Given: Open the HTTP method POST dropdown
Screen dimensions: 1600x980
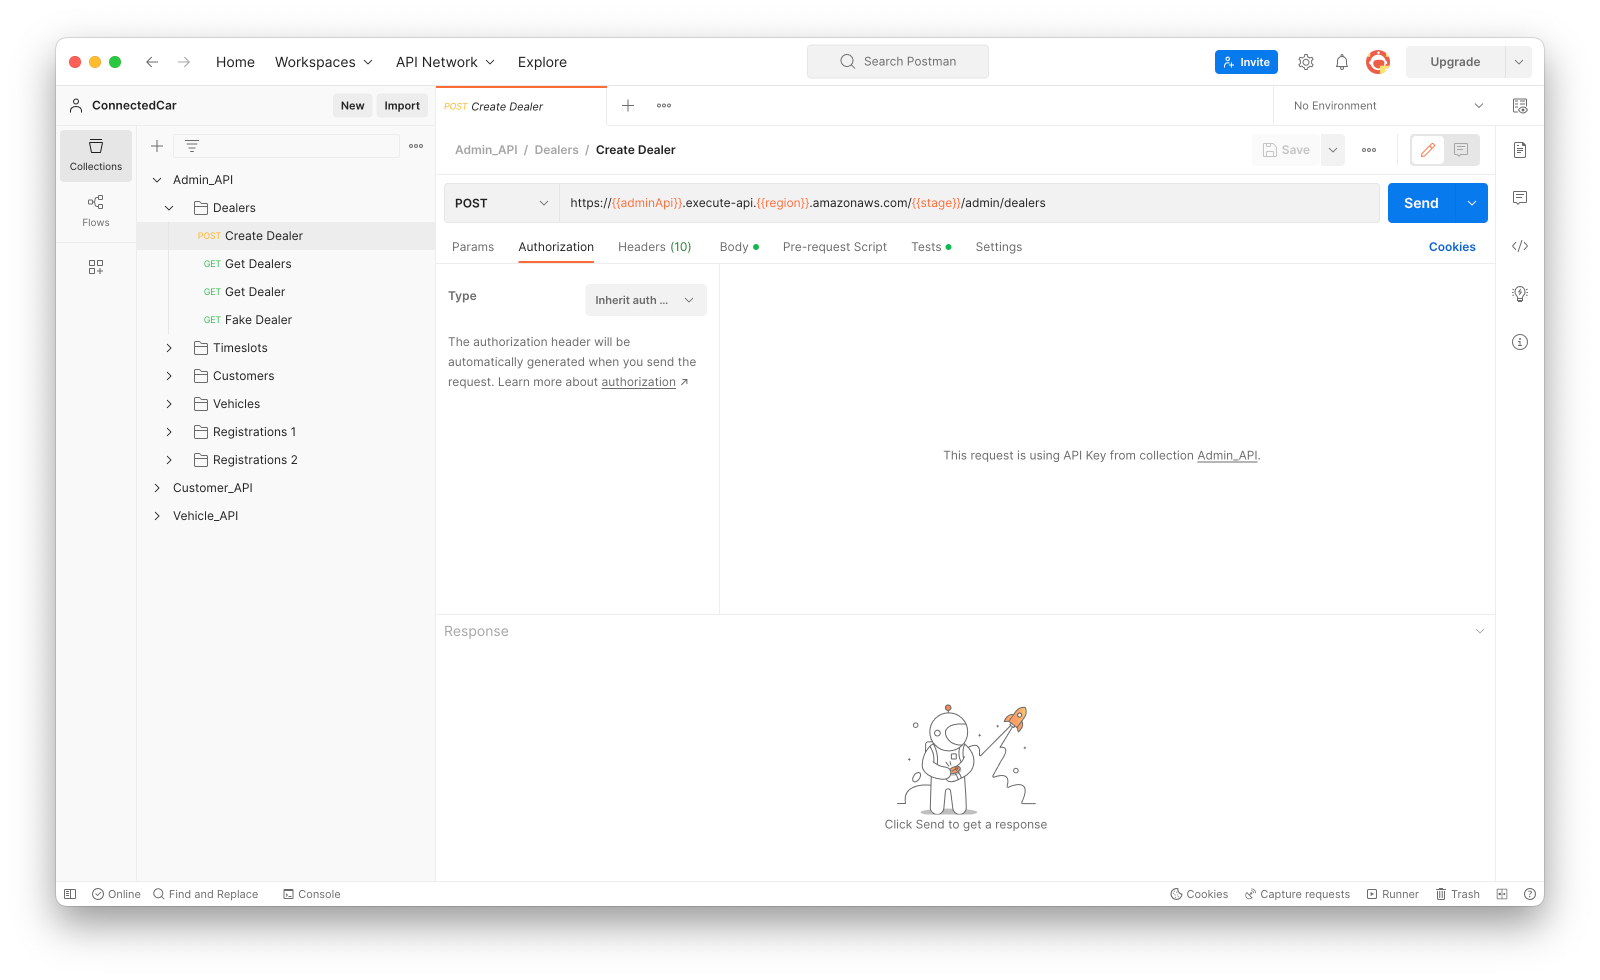Looking at the screenshot, I should point(502,203).
